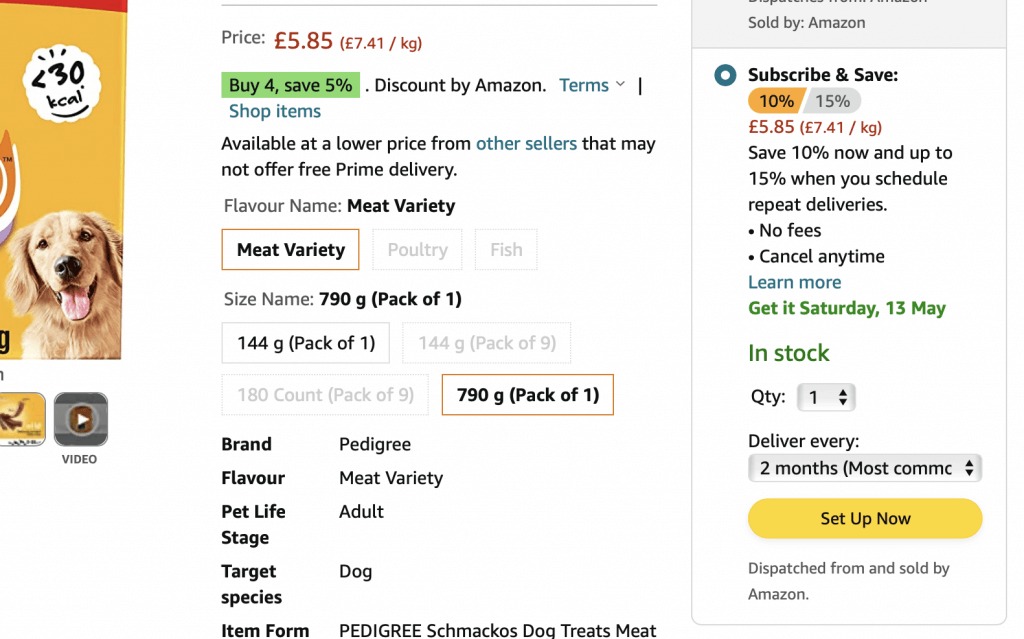Open the 'other sellers' link
This screenshot has width=1024, height=639.
[526, 143]
